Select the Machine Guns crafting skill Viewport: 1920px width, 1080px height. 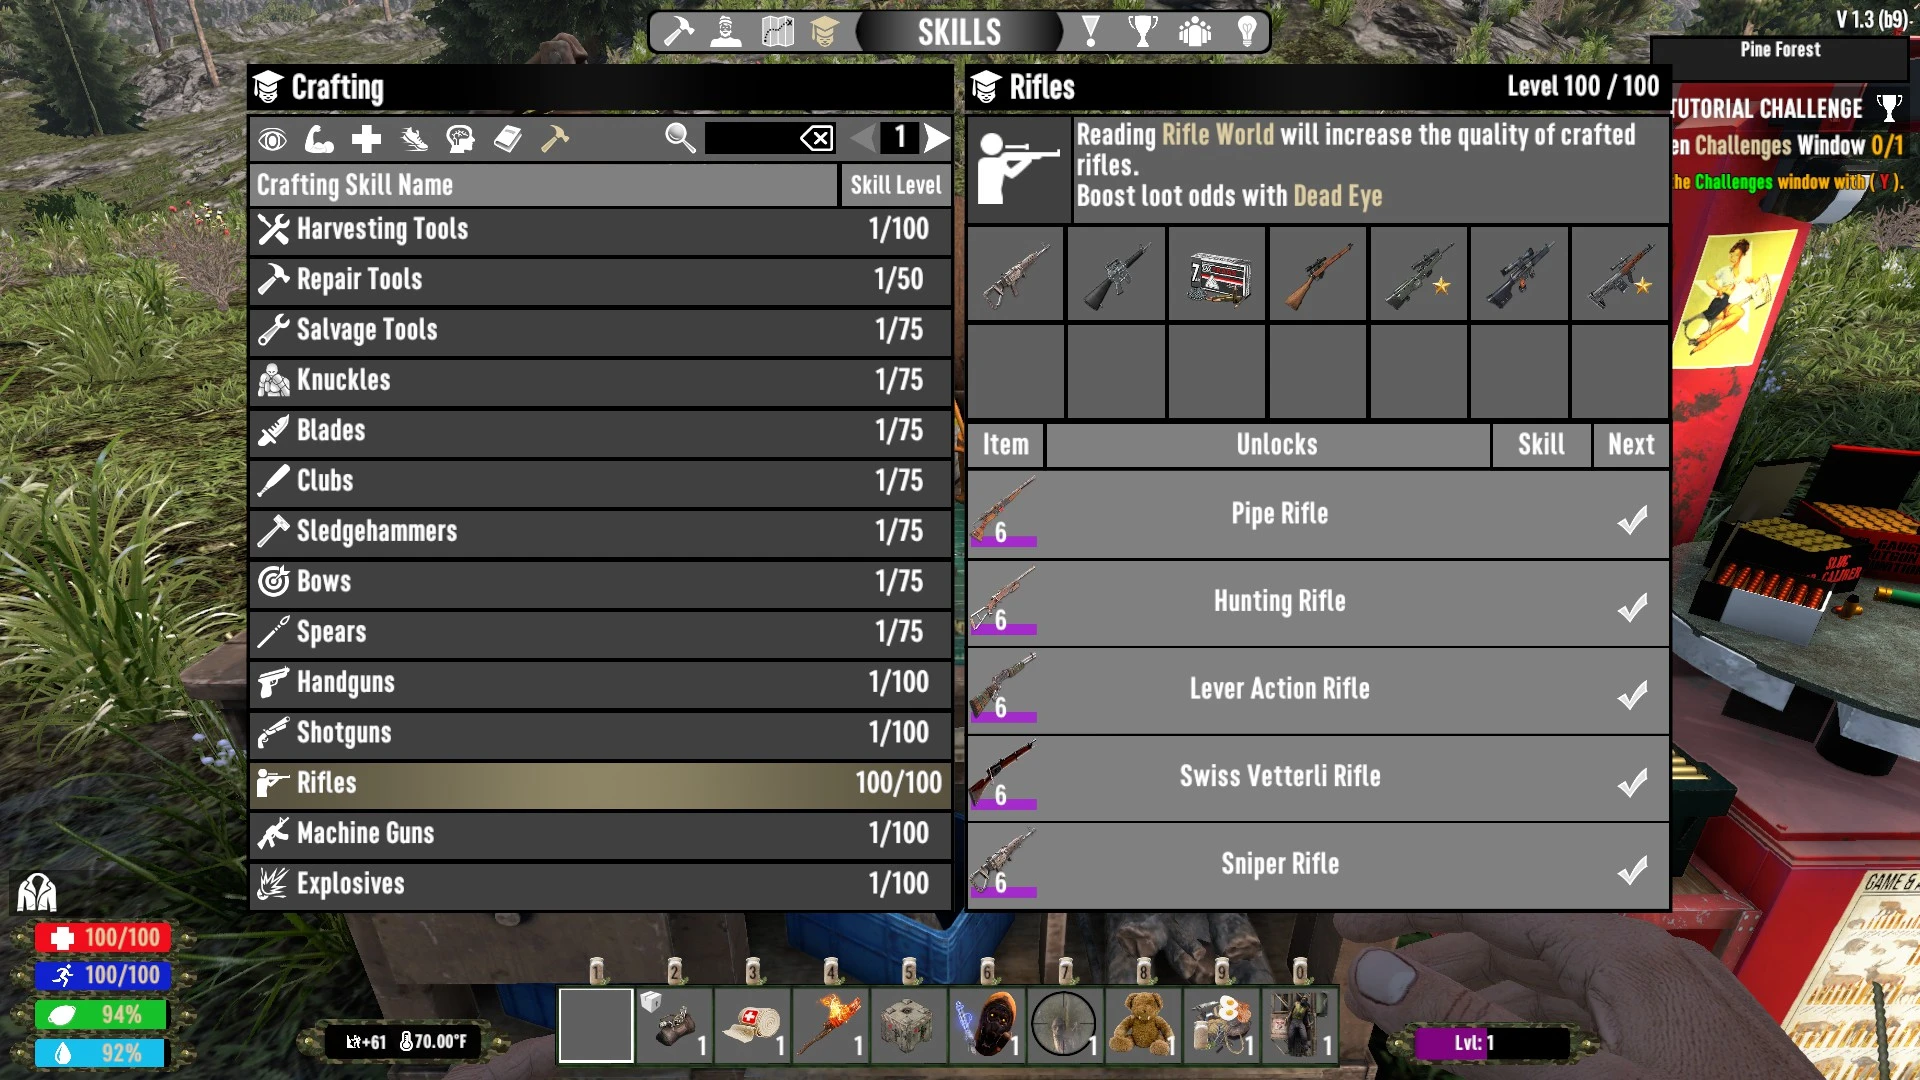tap(600, 833)
